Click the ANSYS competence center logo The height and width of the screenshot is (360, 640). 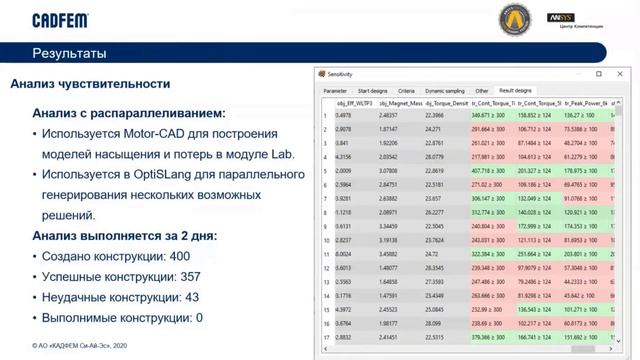pos(575,21)
